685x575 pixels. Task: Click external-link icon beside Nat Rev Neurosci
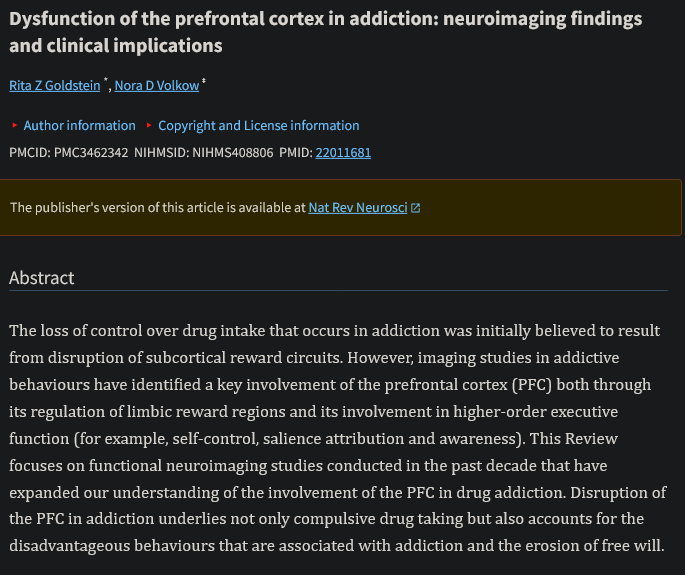coord(415,208)
